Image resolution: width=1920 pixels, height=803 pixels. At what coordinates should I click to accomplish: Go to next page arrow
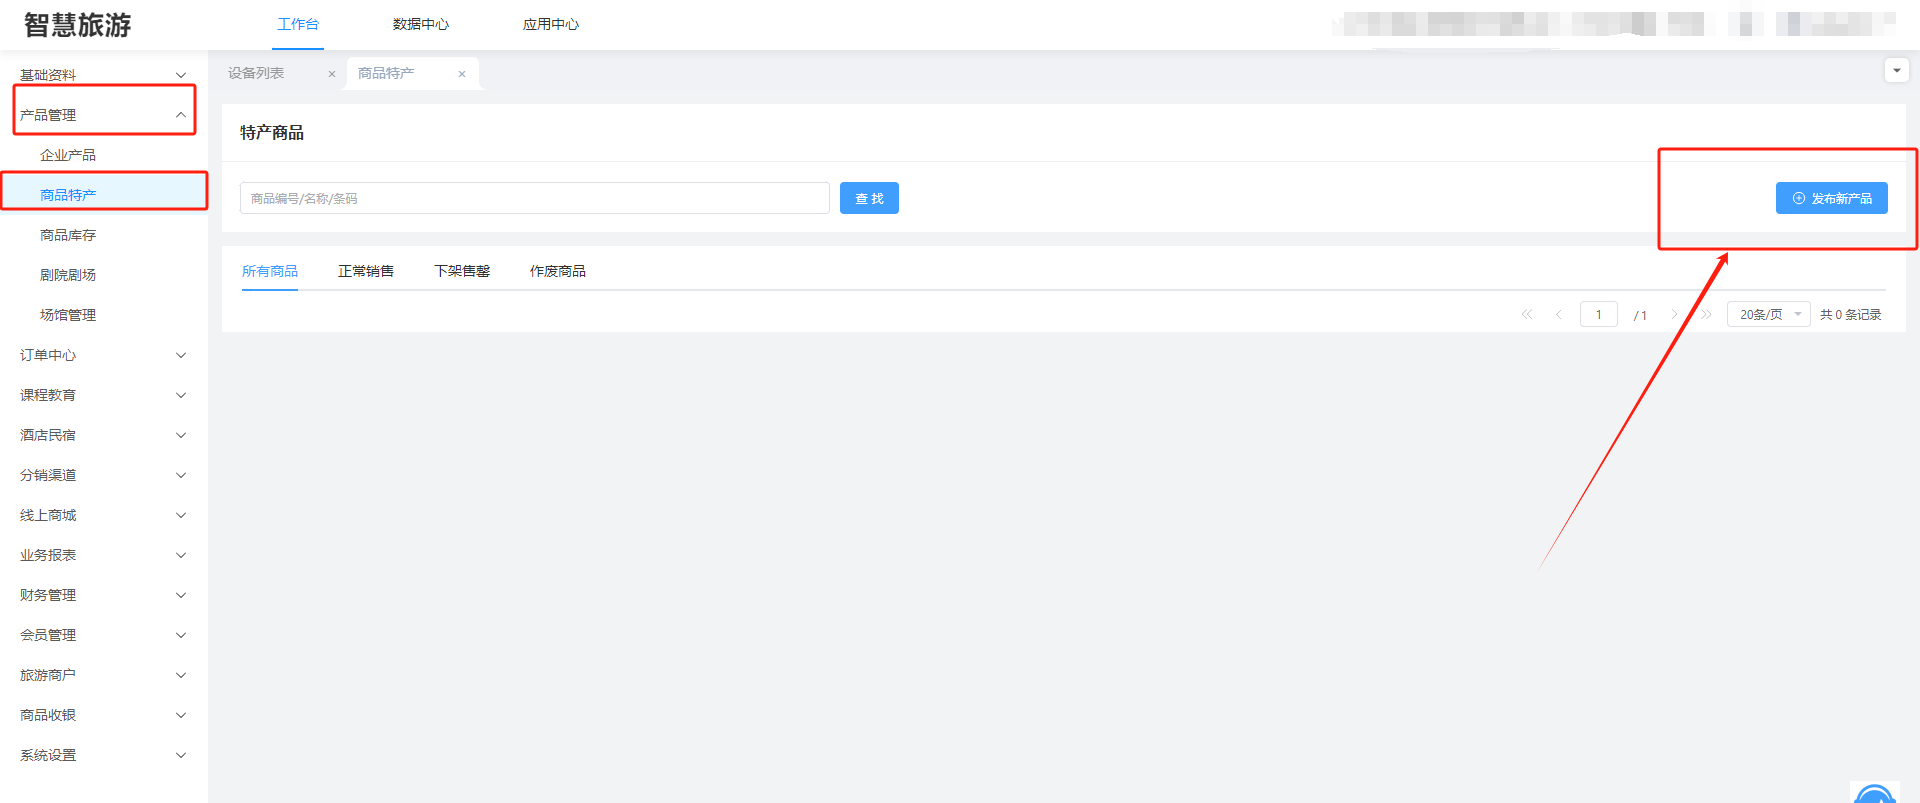tap(1674, 315)
